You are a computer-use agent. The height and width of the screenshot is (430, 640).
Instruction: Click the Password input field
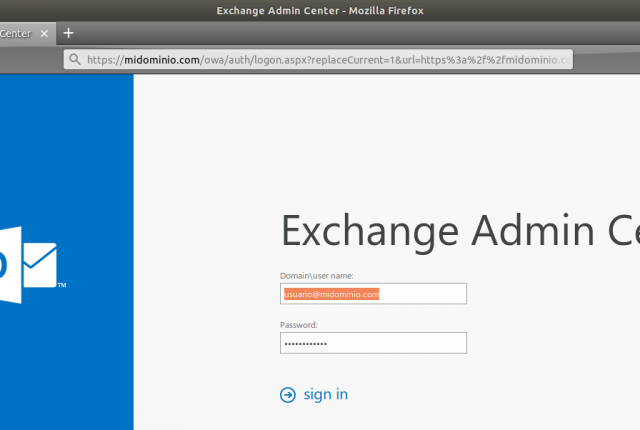pyautogui.click(x=373, y=343)
